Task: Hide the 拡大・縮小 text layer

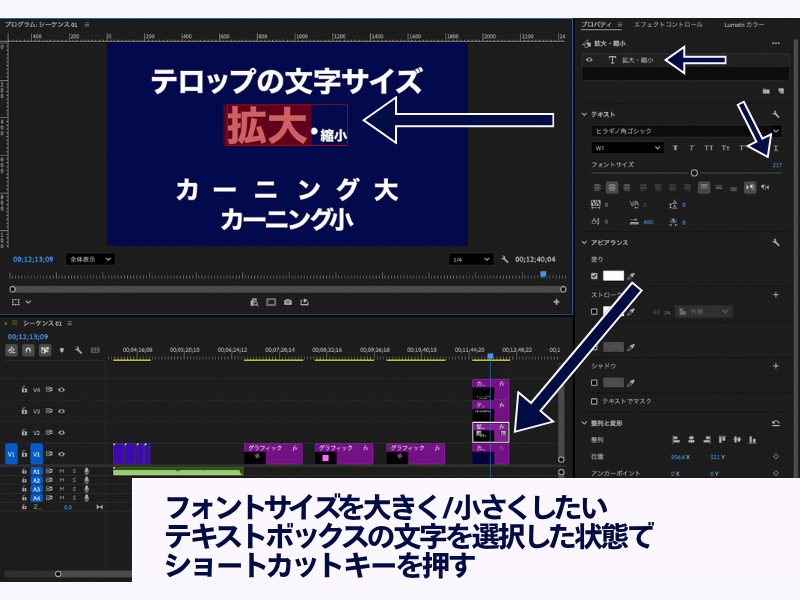Action: pos(589,60)
